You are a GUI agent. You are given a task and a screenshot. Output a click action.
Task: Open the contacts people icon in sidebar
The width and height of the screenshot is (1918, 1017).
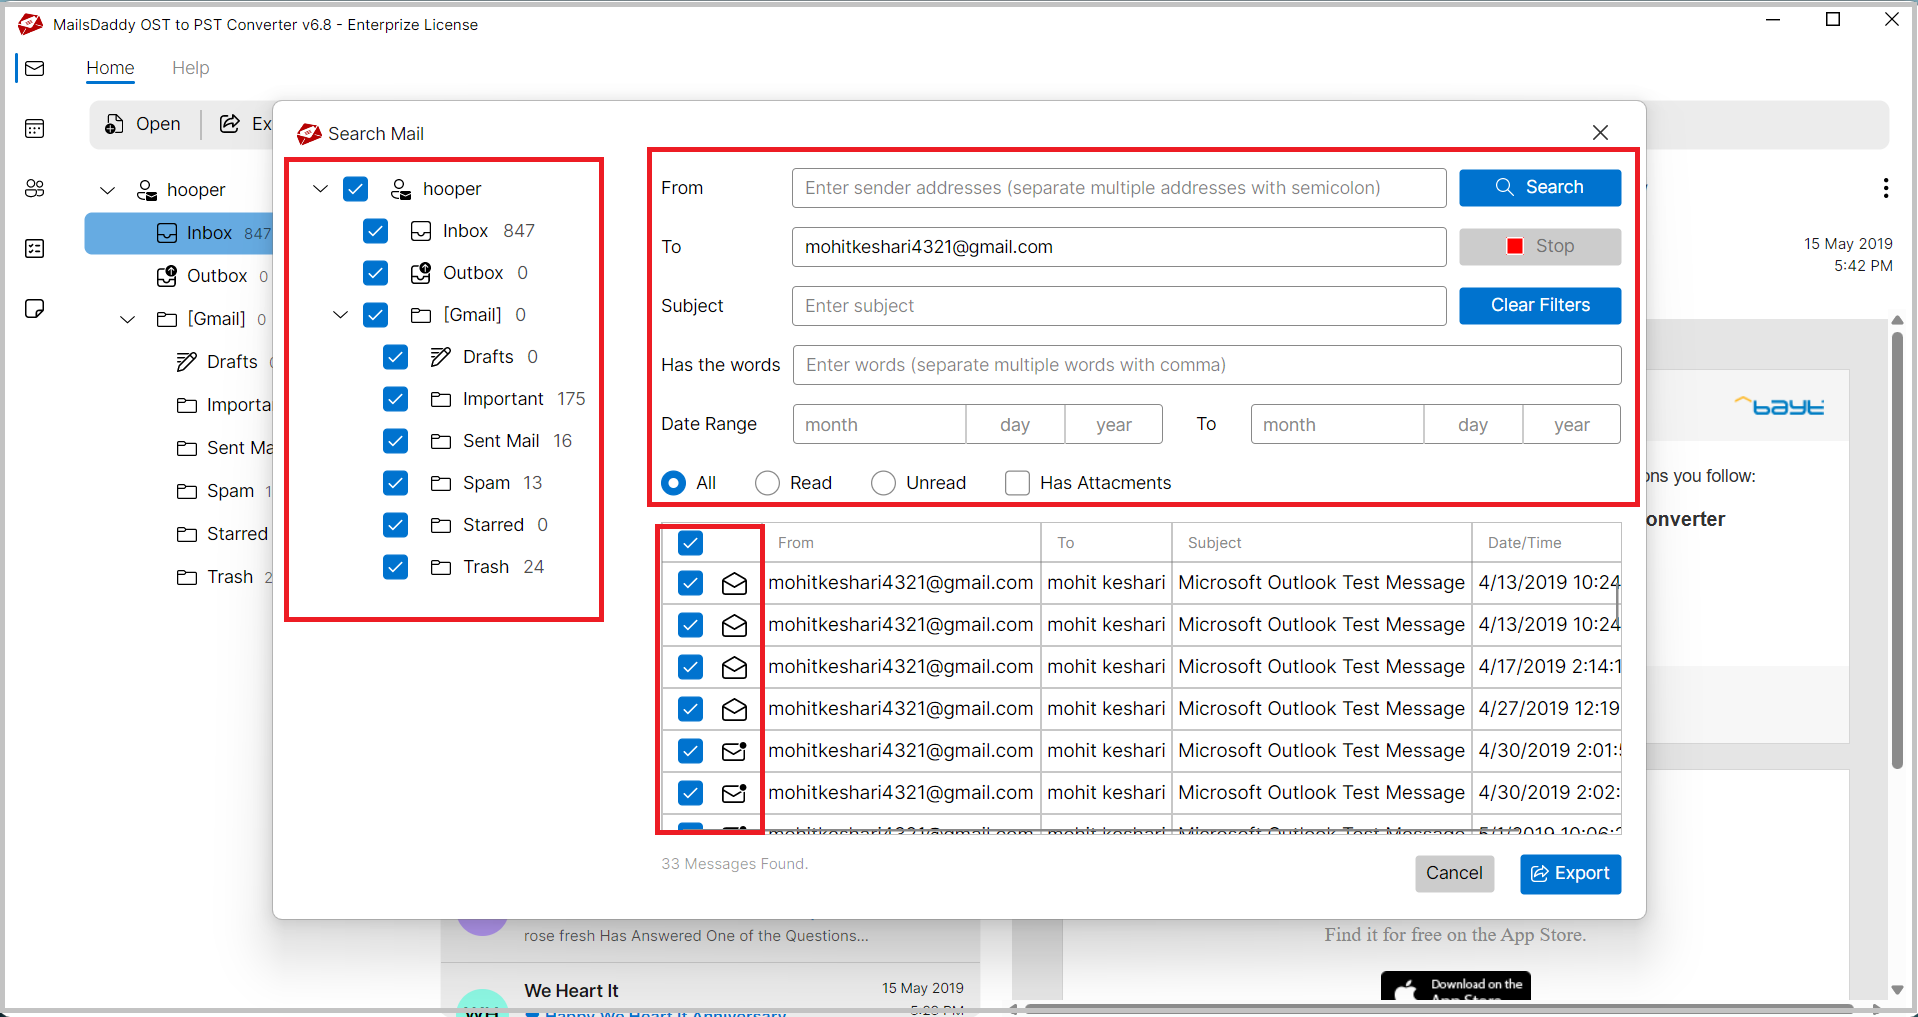pyautogui.click(x=35, y=188)
